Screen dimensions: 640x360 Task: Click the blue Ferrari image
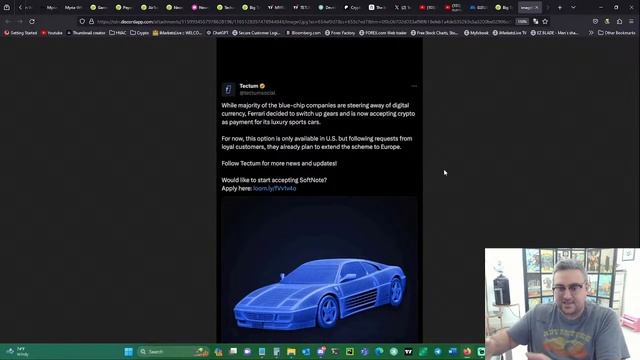coord(319,269)
